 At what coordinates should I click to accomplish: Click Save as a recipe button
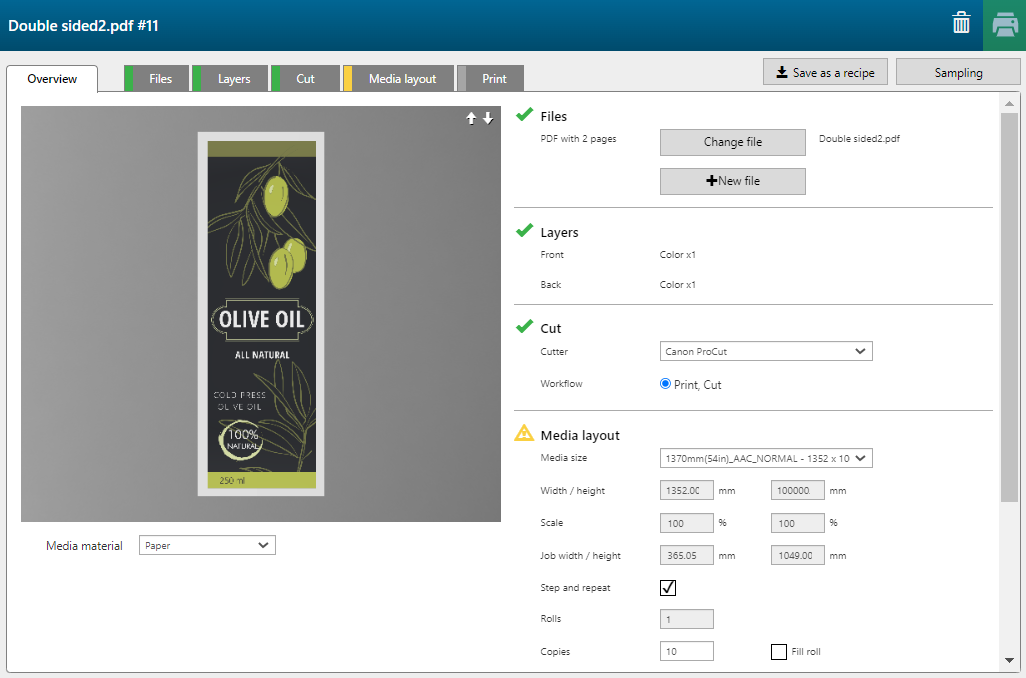pyautogui.click(x=825, y=73)
